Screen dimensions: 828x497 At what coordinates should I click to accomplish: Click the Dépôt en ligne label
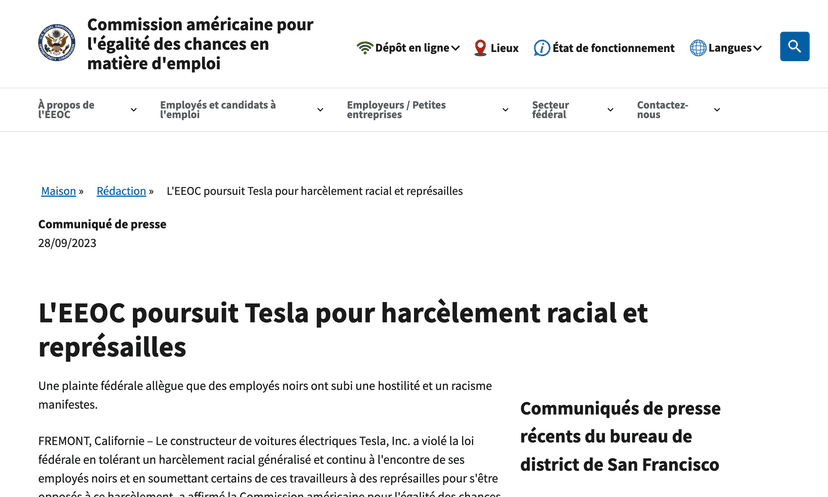pyautogui.click(x=412, y=48)
